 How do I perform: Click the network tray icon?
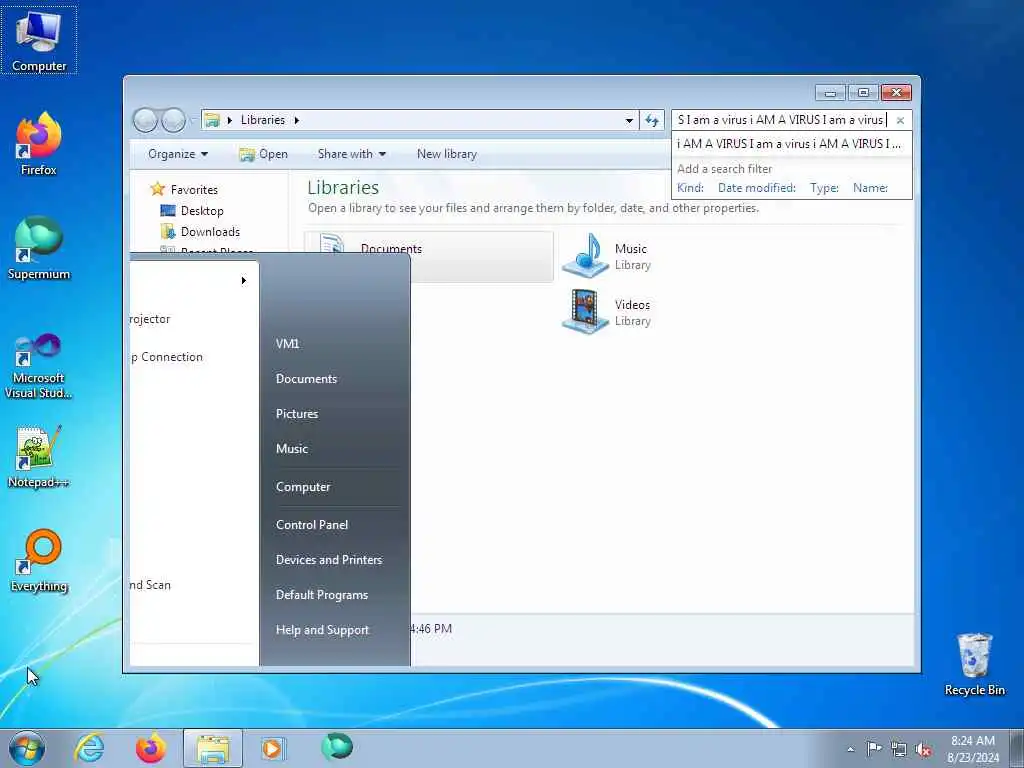899,750
